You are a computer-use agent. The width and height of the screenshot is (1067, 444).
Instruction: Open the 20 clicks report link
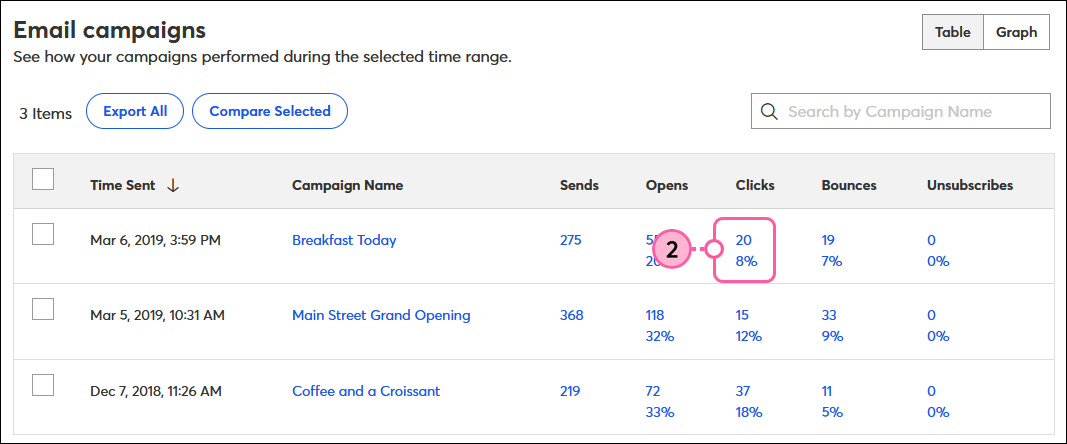[744, 240]
